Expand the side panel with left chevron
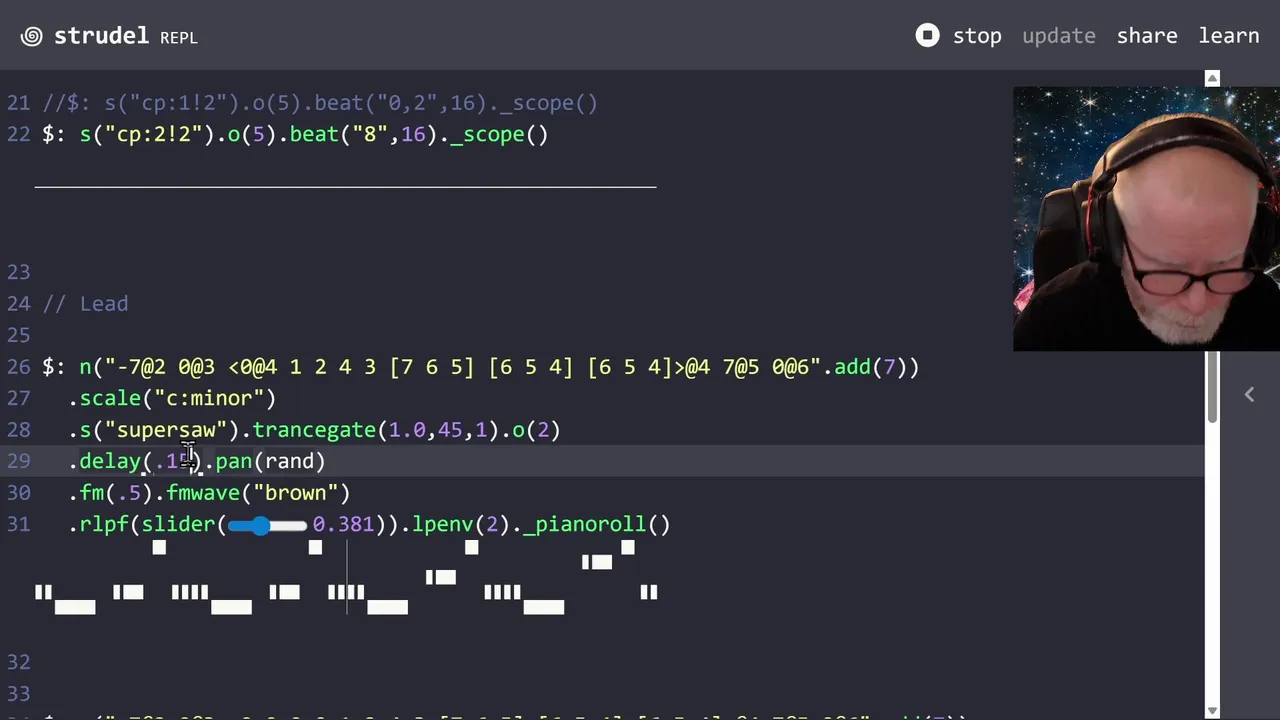The image size is (1280, 720). pyautogui.click(x=1249, y=395)
